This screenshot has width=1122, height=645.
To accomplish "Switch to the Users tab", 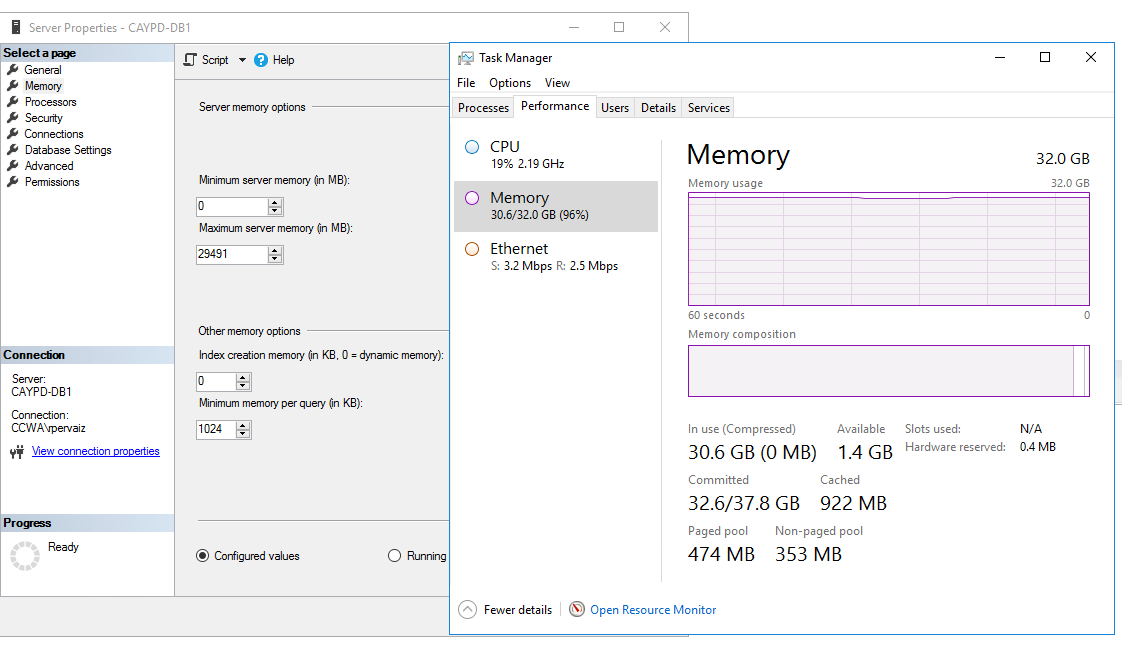I will coord(615,108).
